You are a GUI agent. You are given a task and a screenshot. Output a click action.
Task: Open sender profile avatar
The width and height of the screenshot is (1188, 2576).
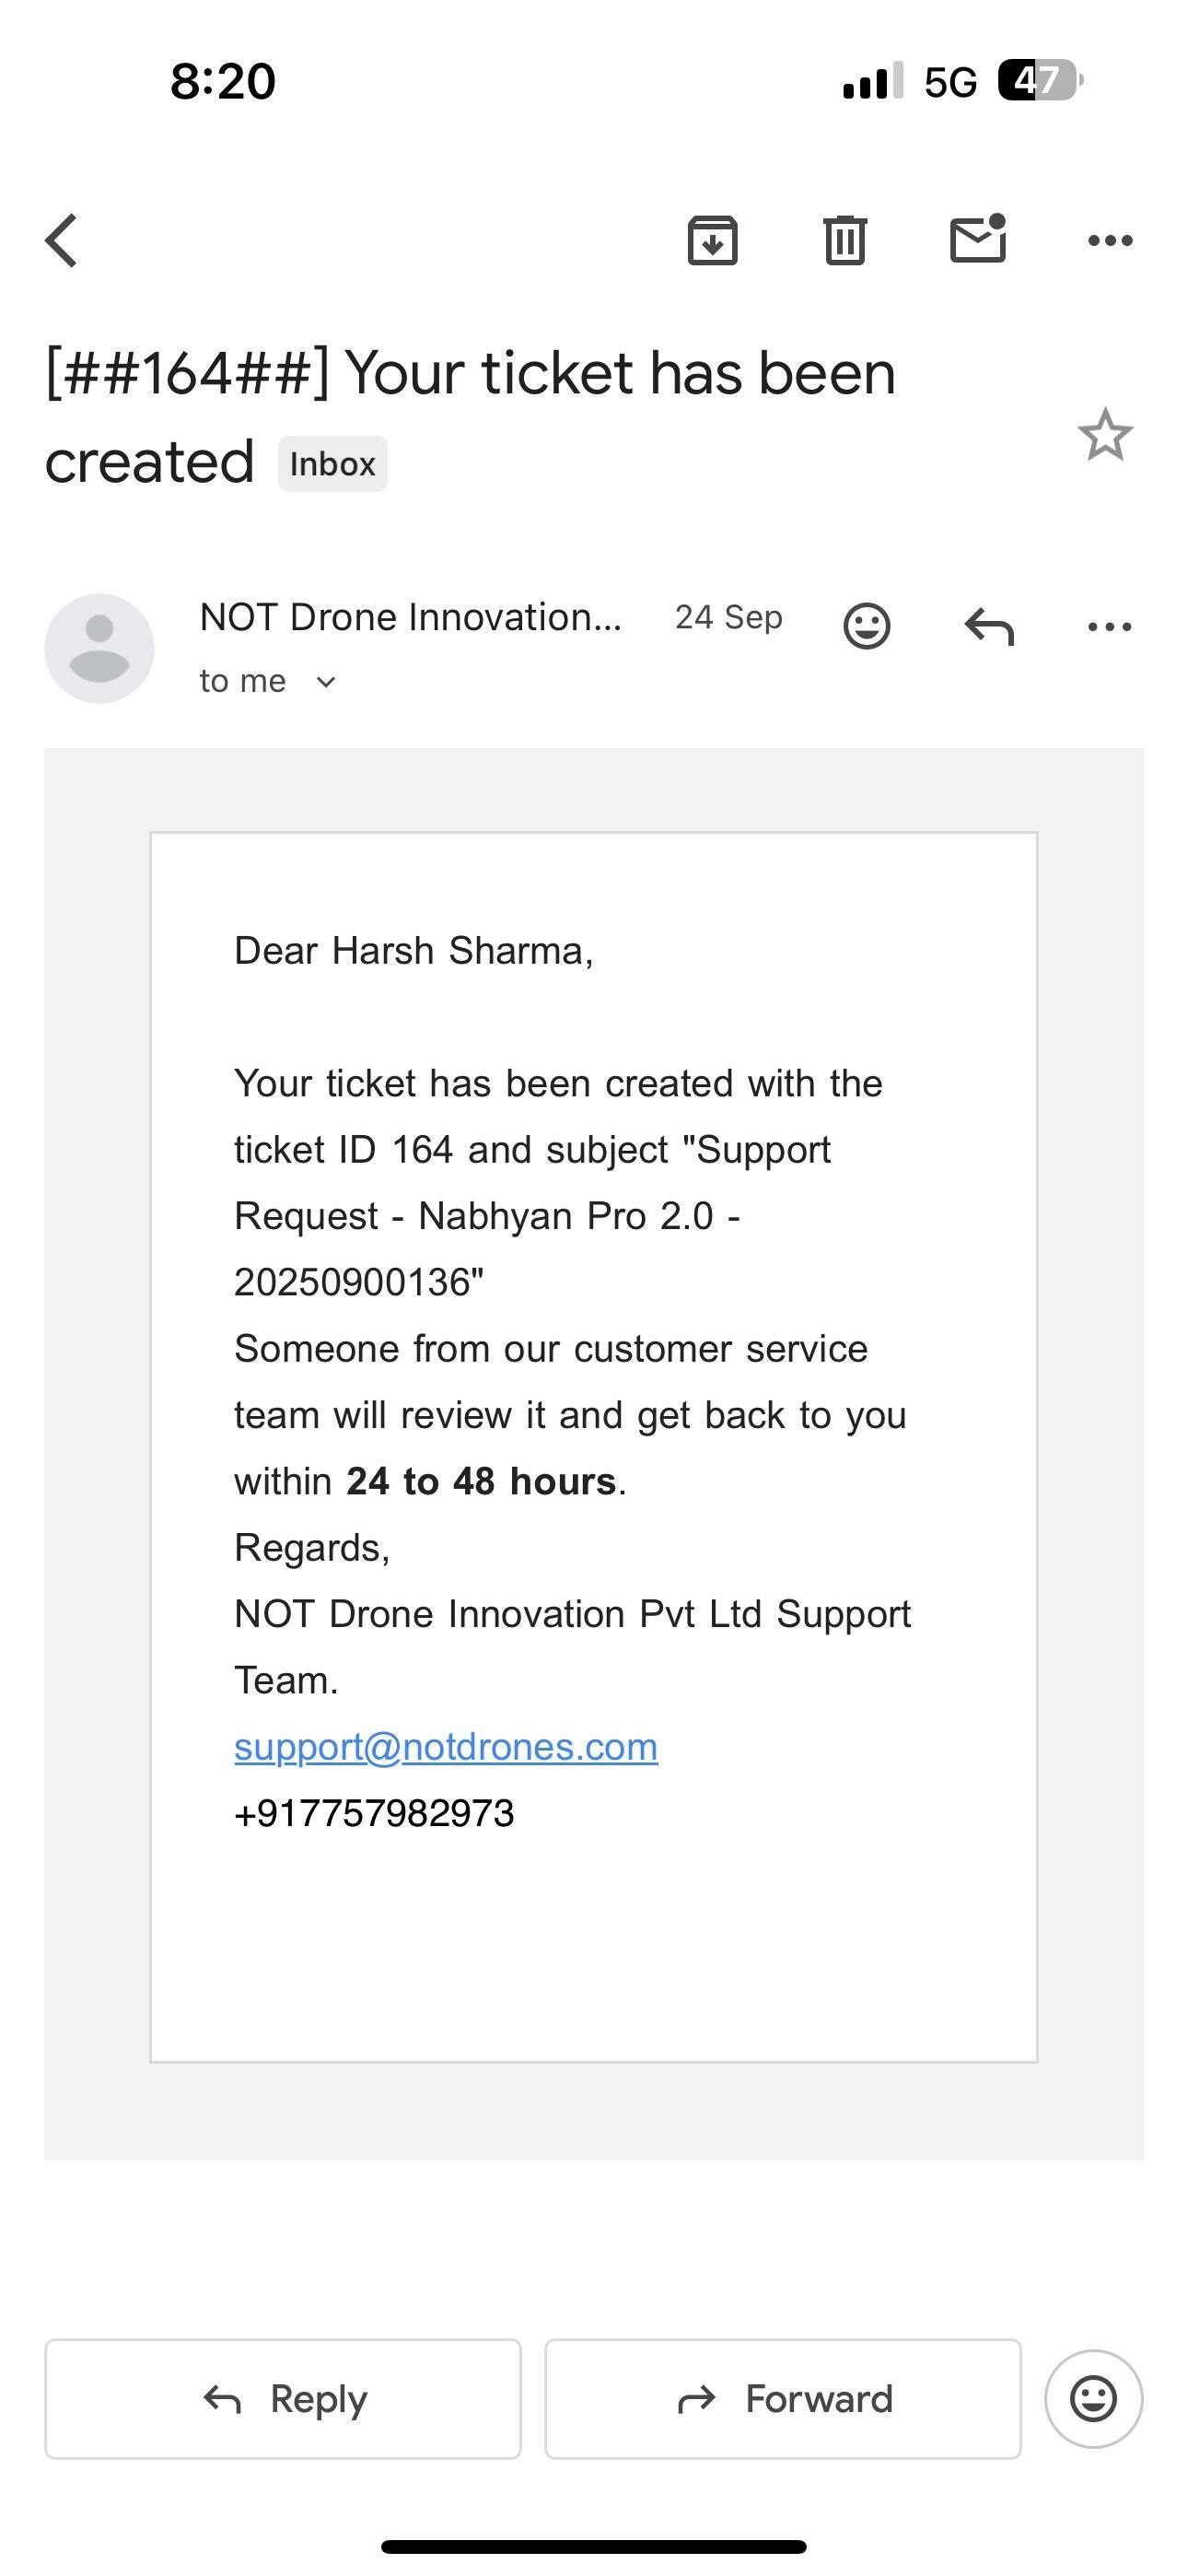click(99, 648)
